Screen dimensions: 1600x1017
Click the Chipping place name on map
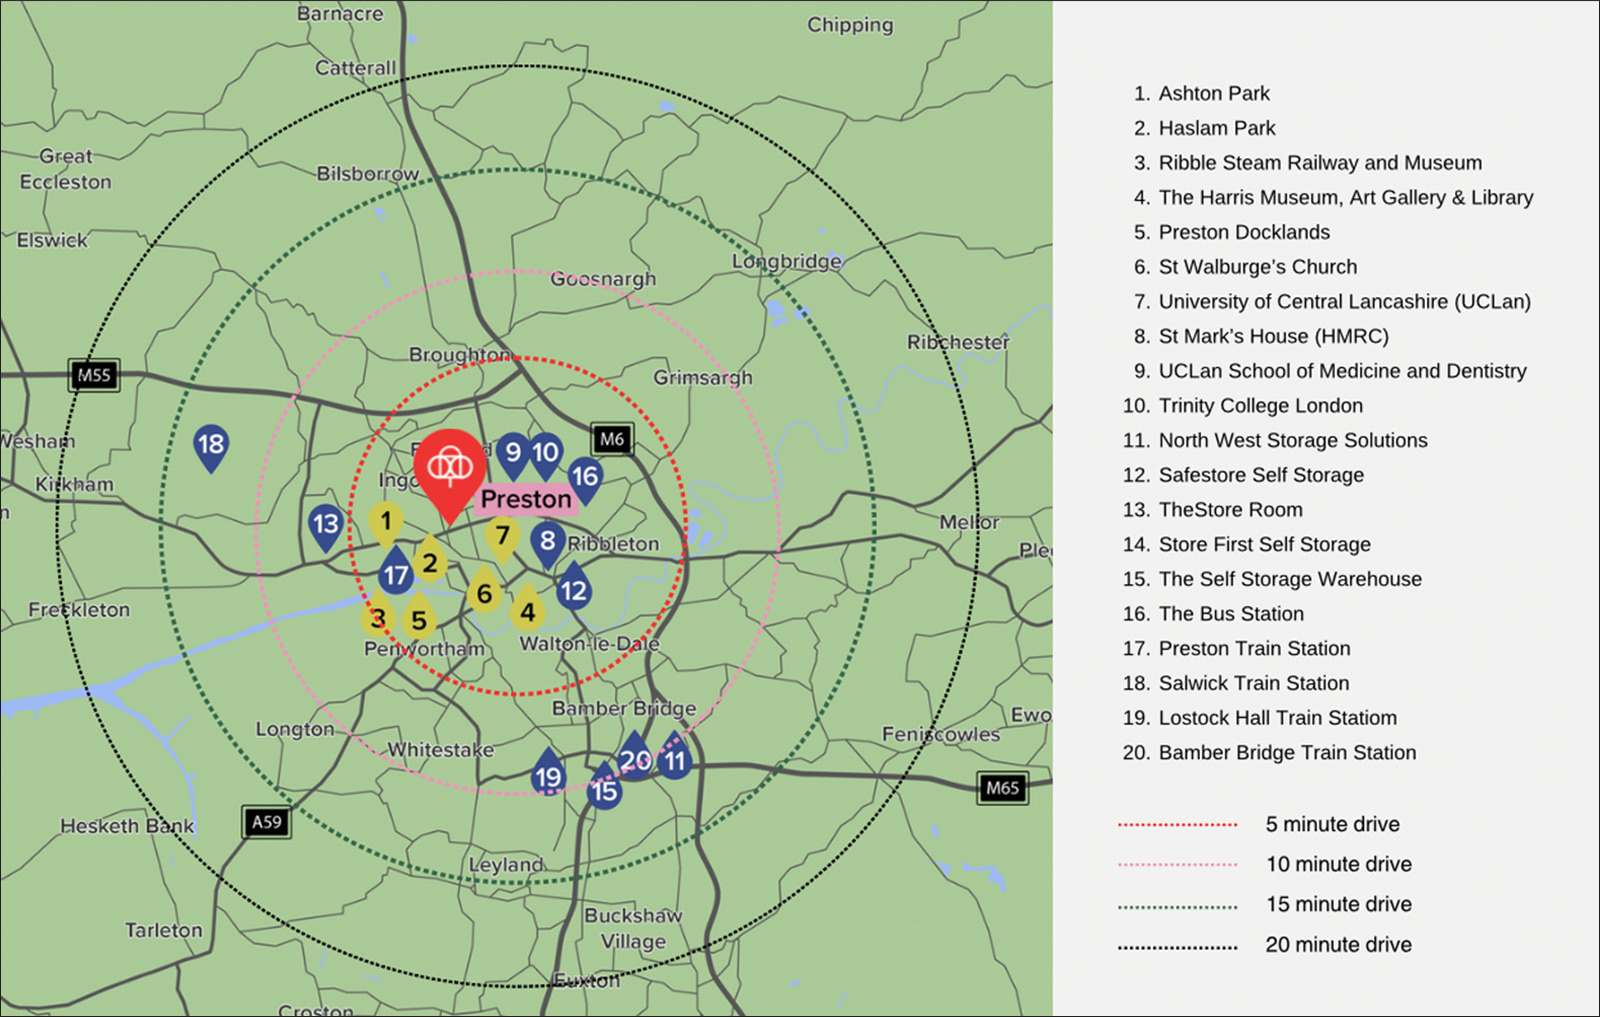coord(850,25)
